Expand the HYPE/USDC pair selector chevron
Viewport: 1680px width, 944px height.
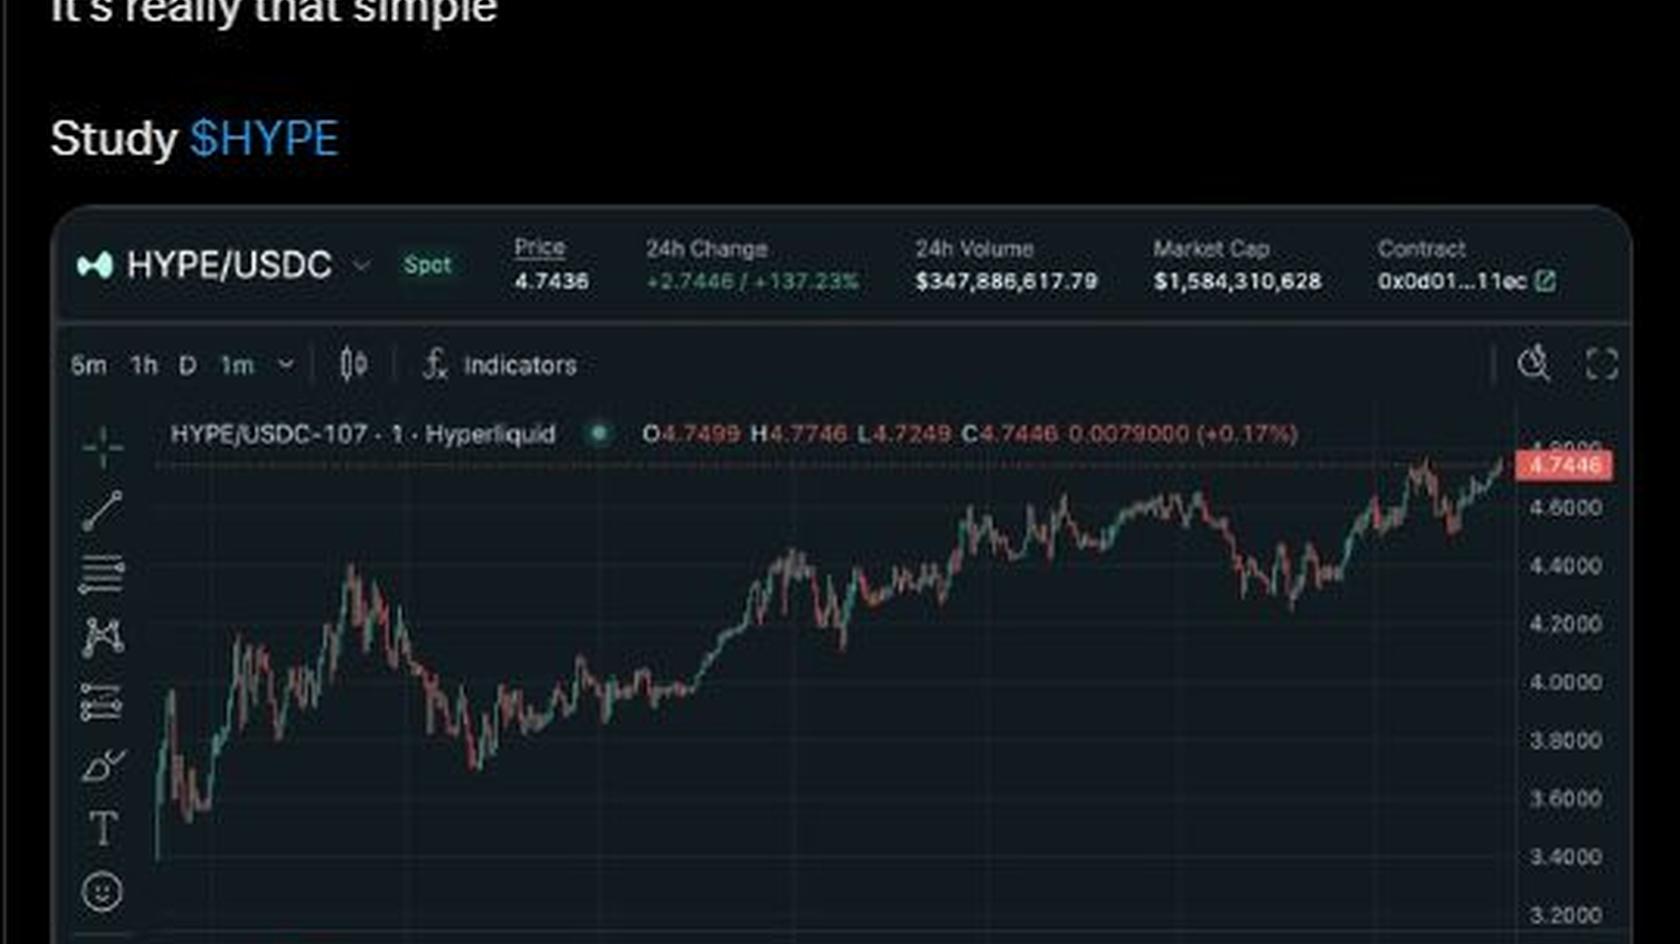pyautogui.click(x=361, y=266)
